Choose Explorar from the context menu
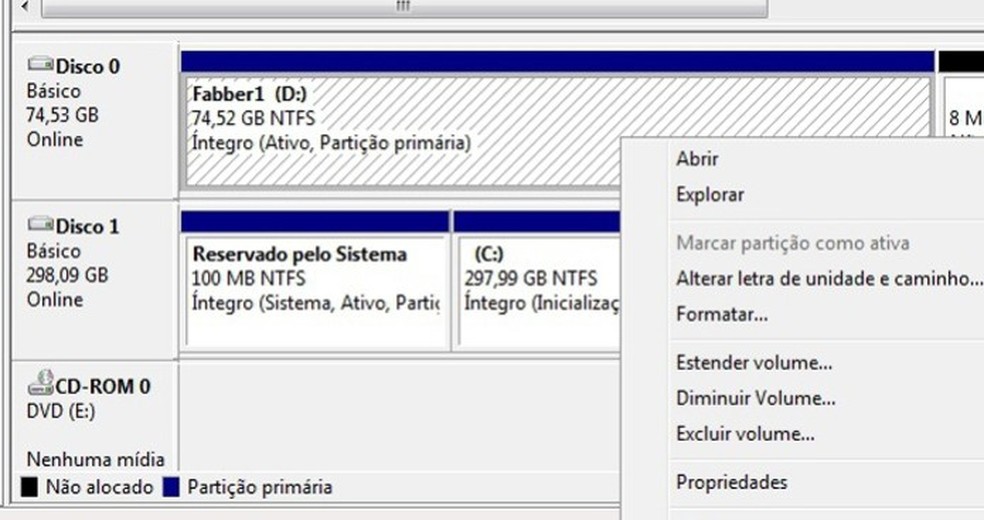The width and height of the screenshot is (984, 520). [709, 195]
